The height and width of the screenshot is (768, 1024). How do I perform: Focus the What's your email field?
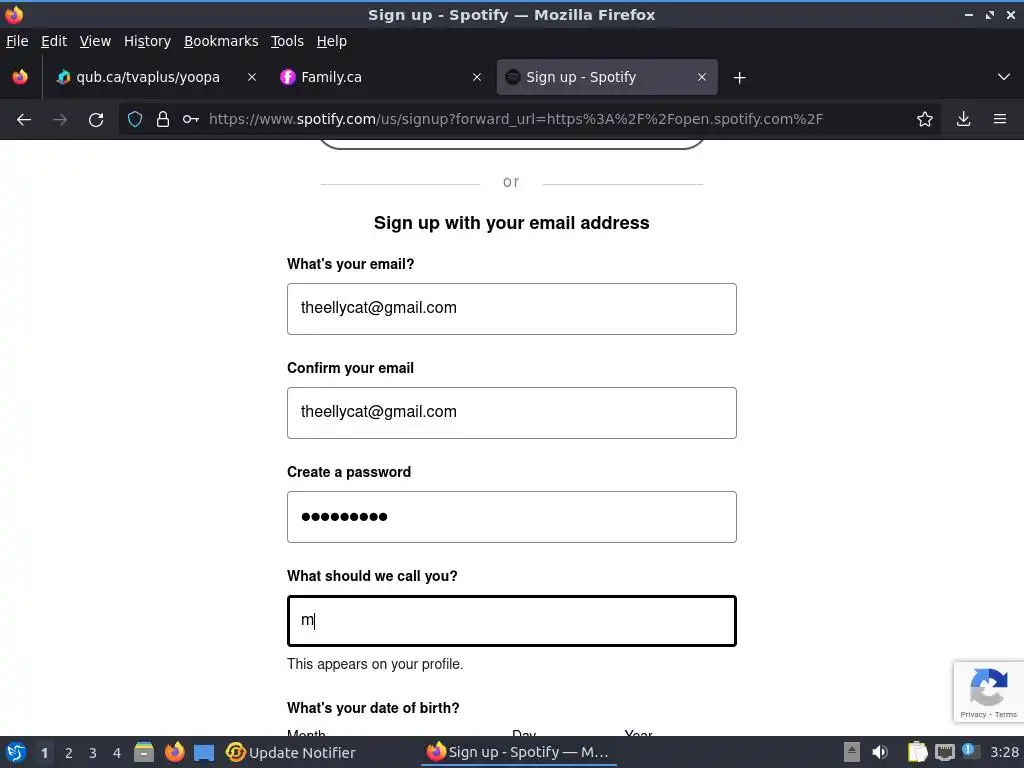pos(512,309)
